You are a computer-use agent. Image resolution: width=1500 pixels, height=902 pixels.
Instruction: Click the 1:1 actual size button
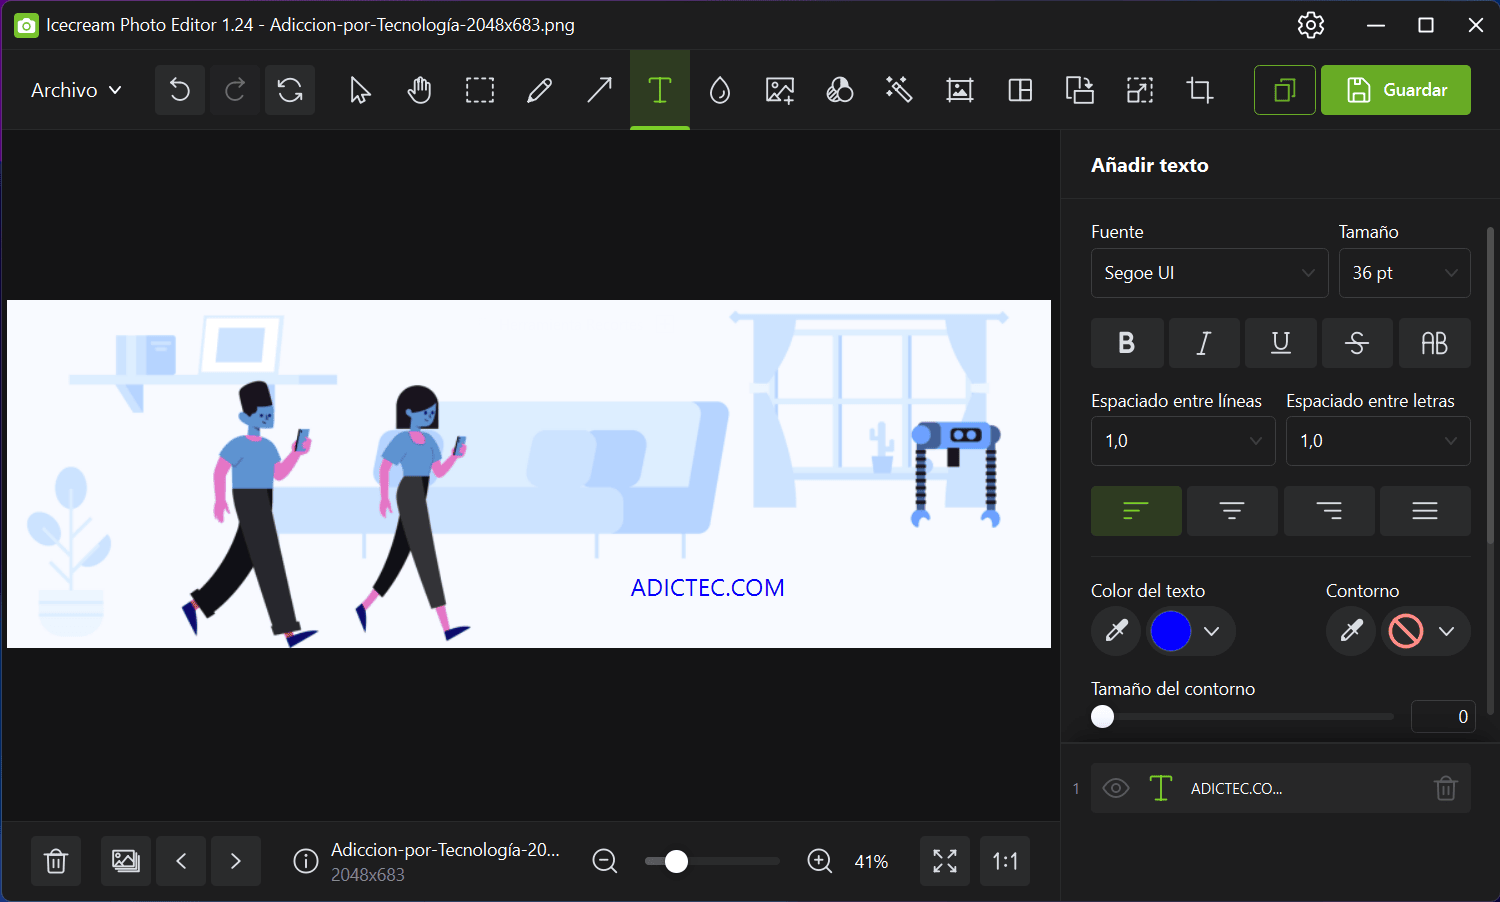click(1004, 861)
